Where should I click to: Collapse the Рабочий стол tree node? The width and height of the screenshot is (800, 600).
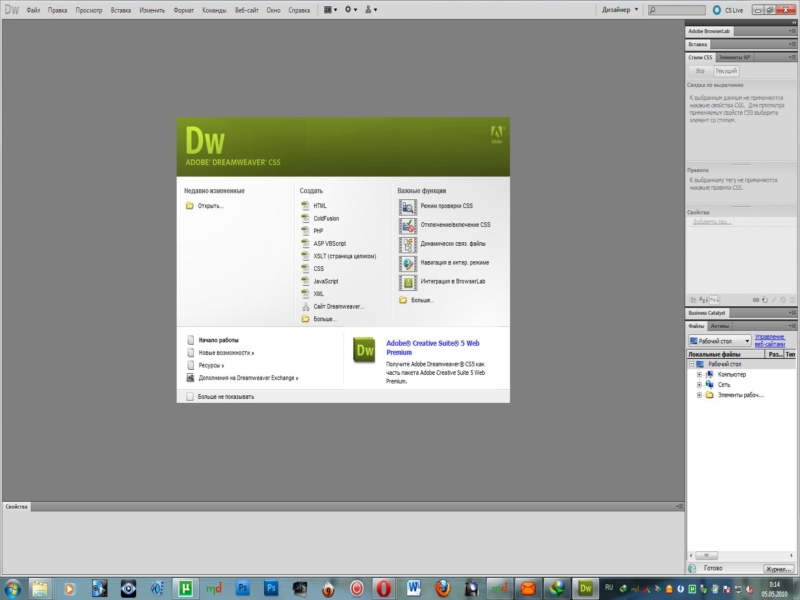(x=692, y=364)
